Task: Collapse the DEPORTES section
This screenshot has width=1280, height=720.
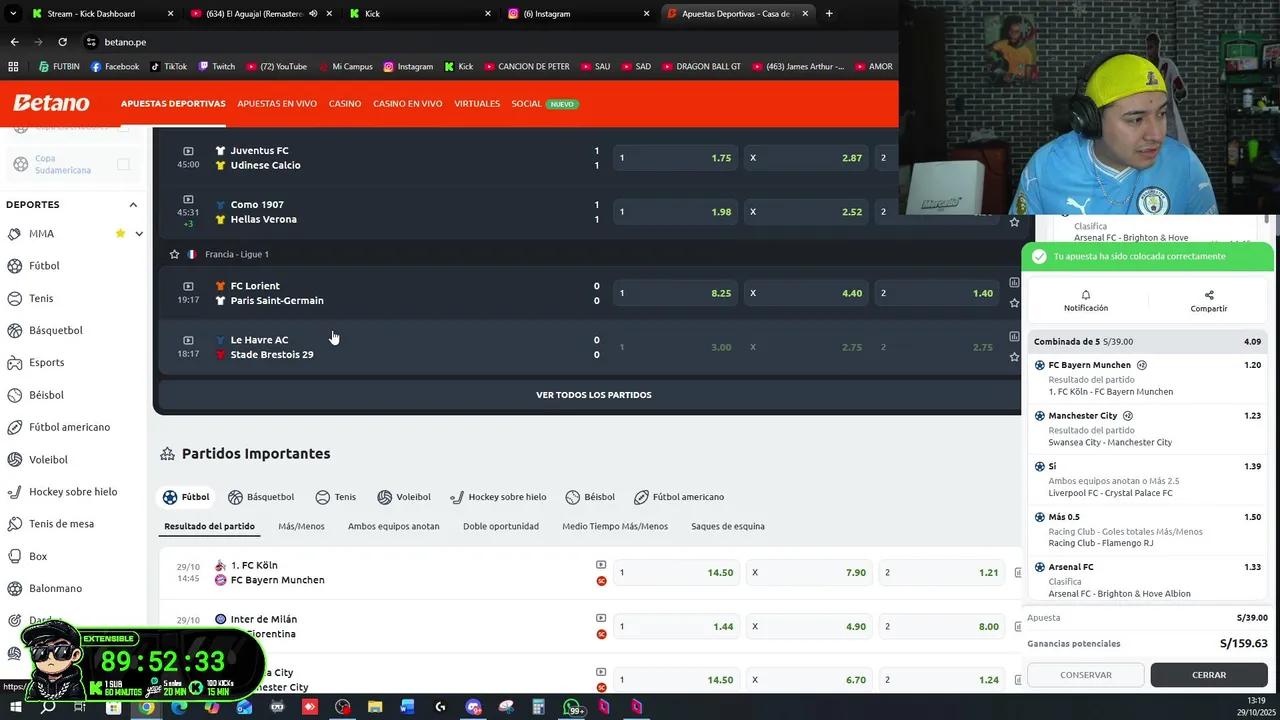Action: pos(133,205)
